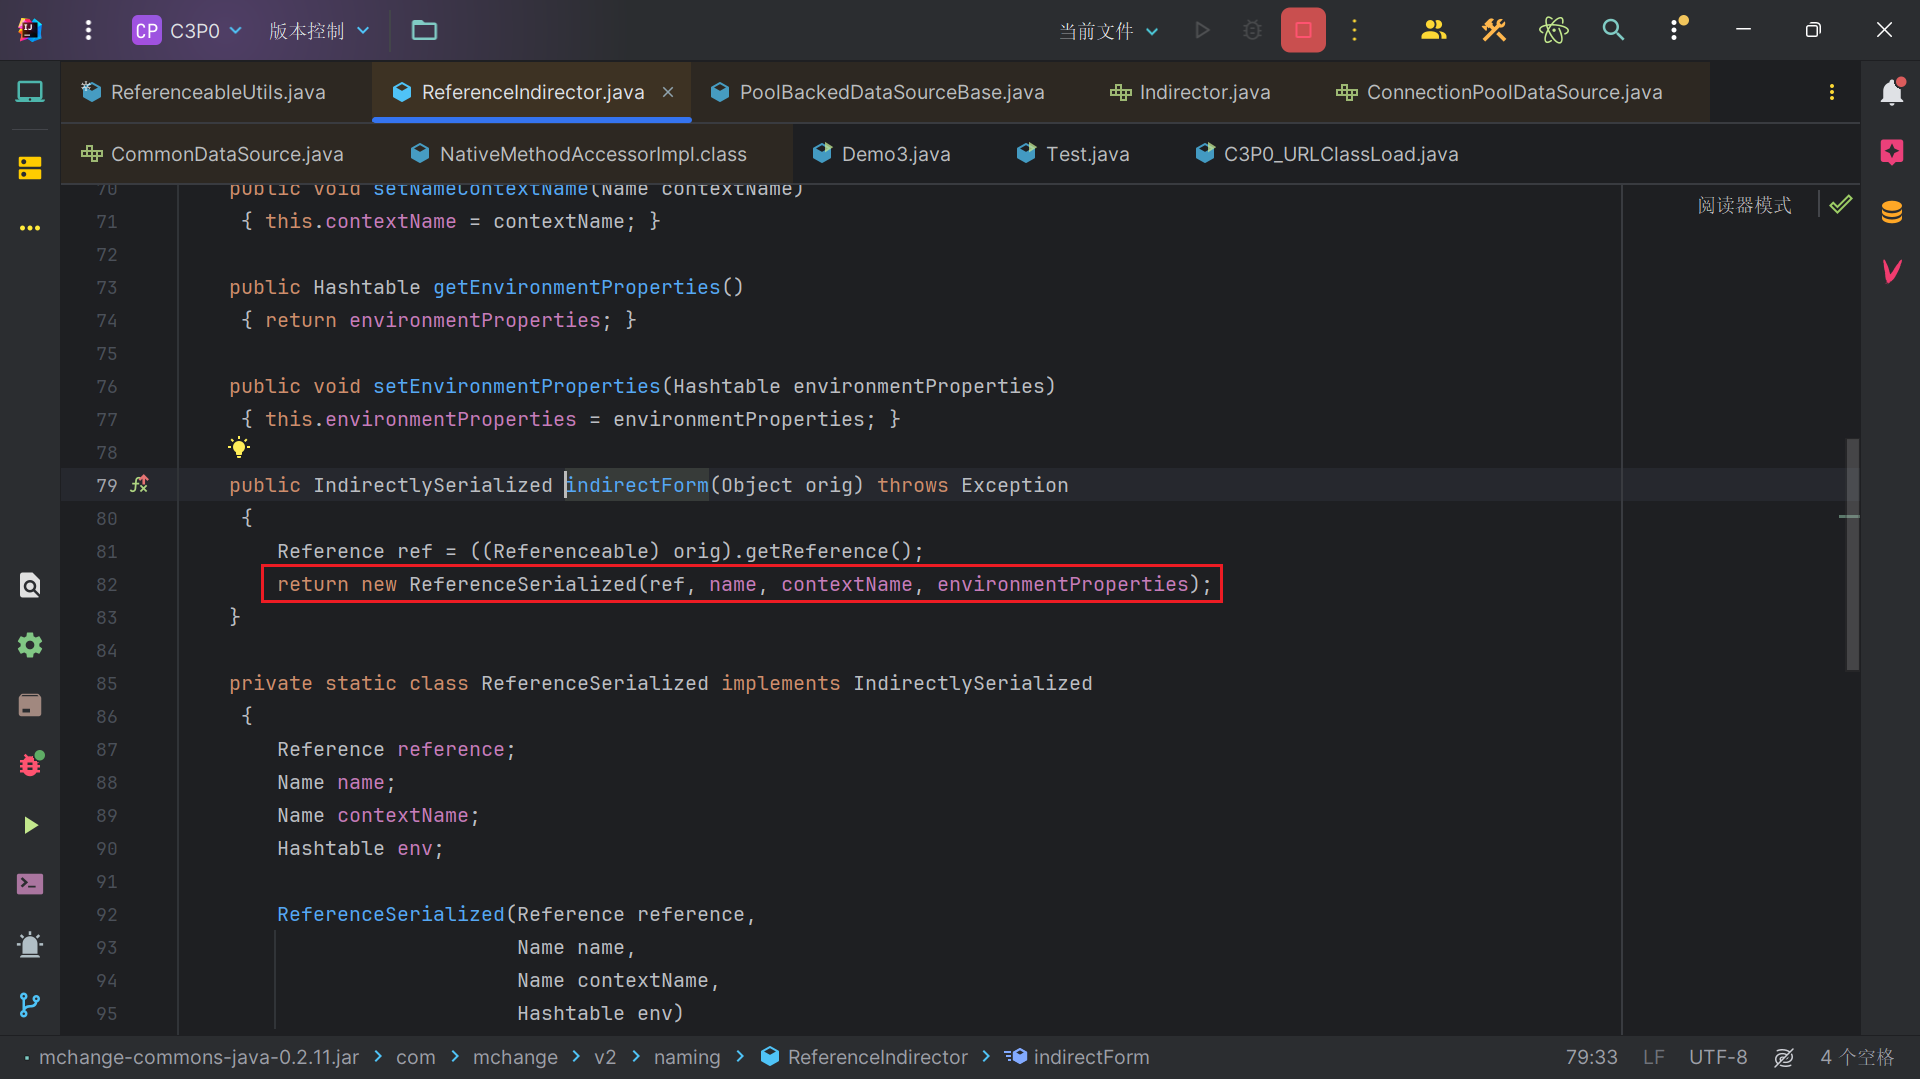Image resolution: width=1920 pixels, height=1079 pixels.
Task: Click the editor vertical scrollbar thumb
Action: (1852, 555)
